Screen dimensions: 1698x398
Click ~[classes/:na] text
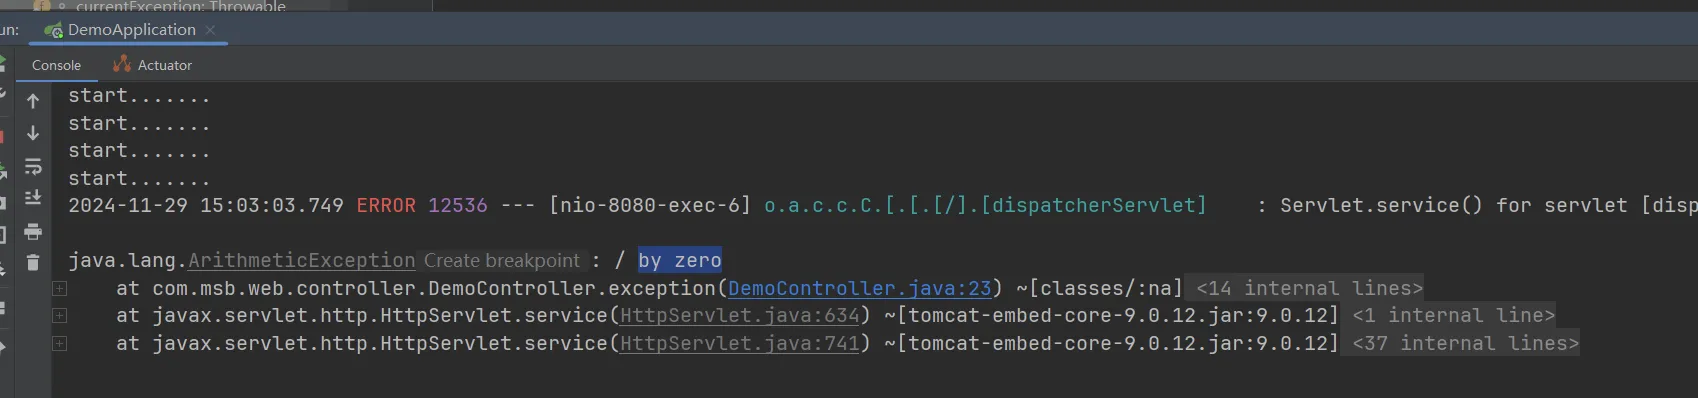[x=1100, y=289]
